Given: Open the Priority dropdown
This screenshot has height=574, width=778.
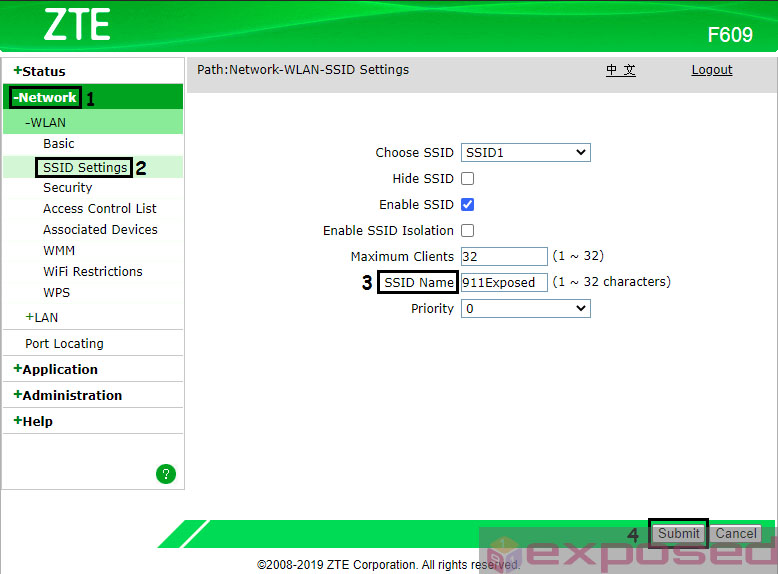Looking at the screenshot, I should coord(525,309).
